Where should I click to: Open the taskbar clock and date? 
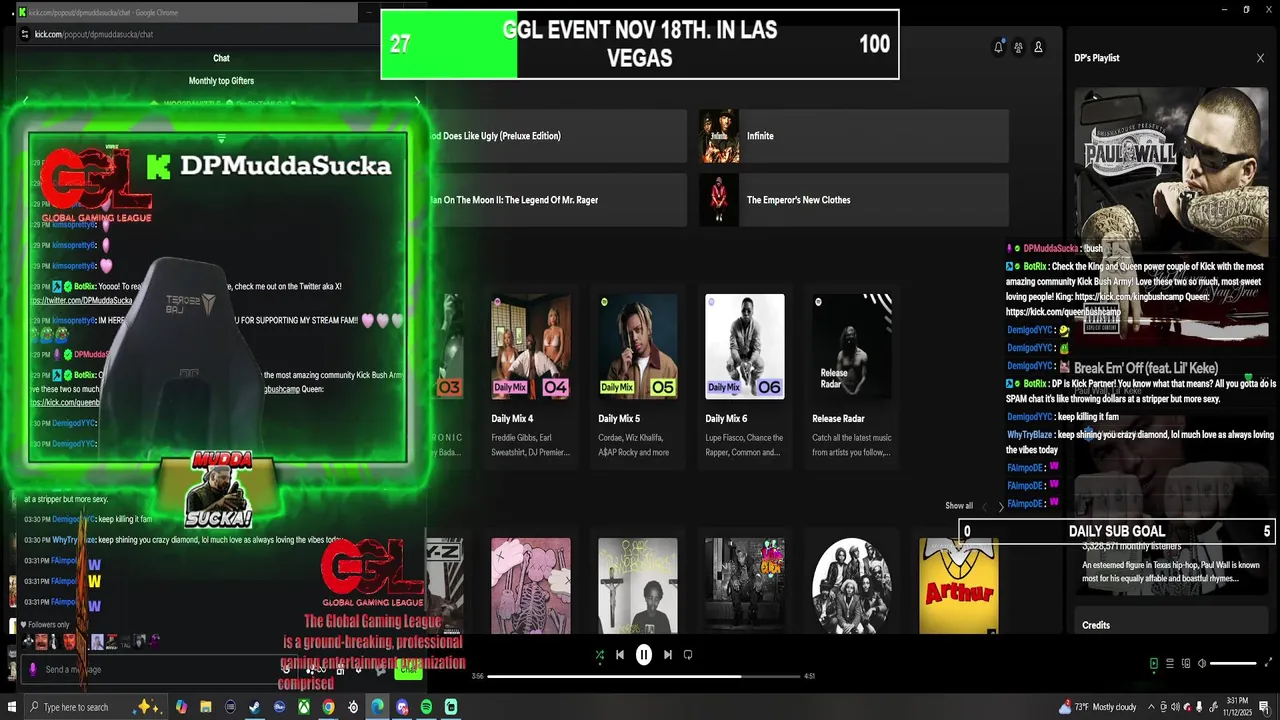pyautogui.click(x=1235, y=707)
